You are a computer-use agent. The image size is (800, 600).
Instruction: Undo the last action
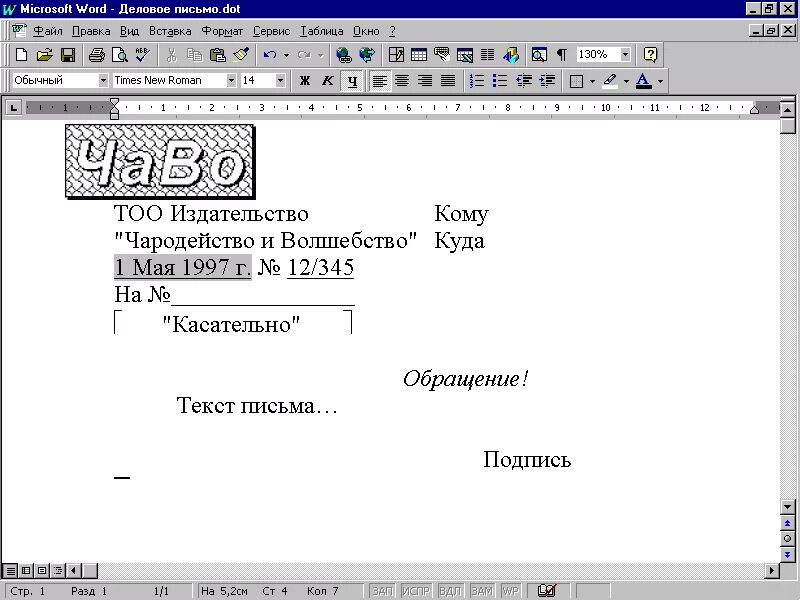(x=269, y=55)
